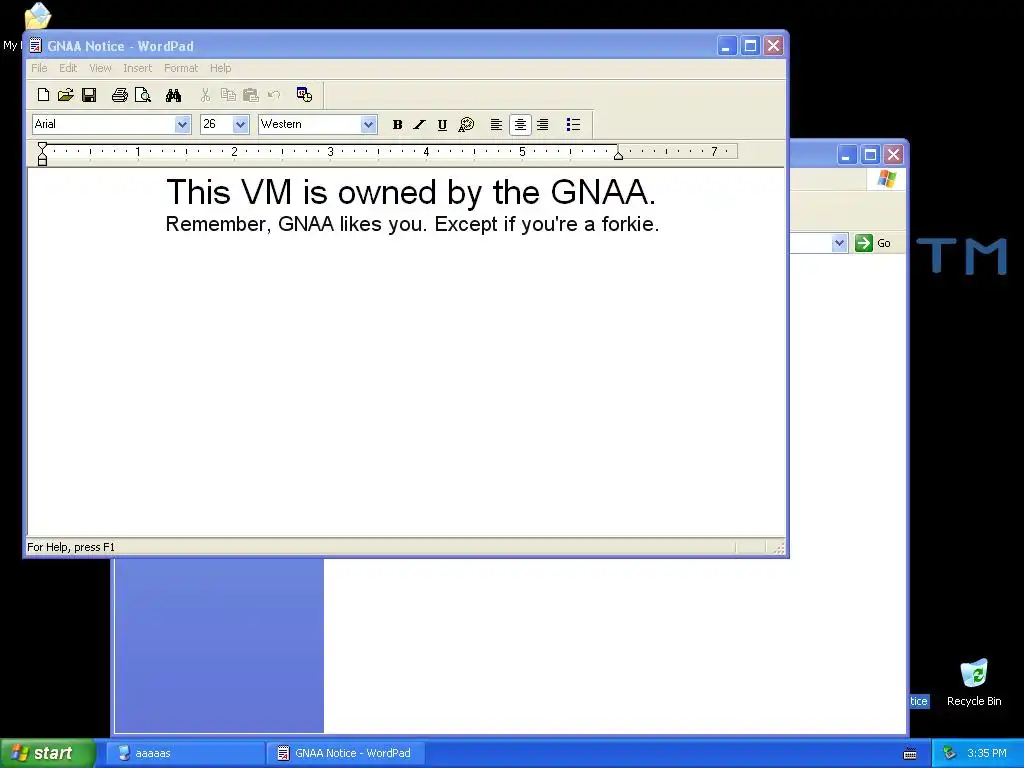
Task: Click the Find binoculars icon
Action: [173, 95]
